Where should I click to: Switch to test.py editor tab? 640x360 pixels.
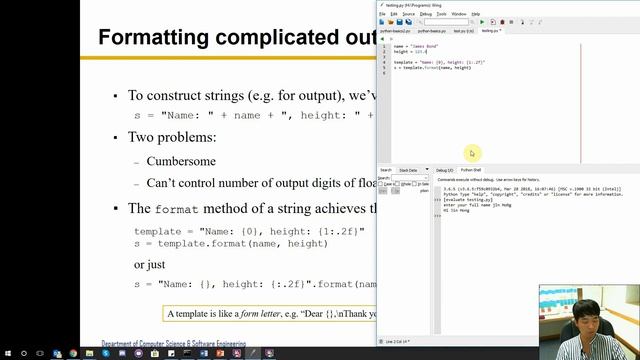[464, 31]
